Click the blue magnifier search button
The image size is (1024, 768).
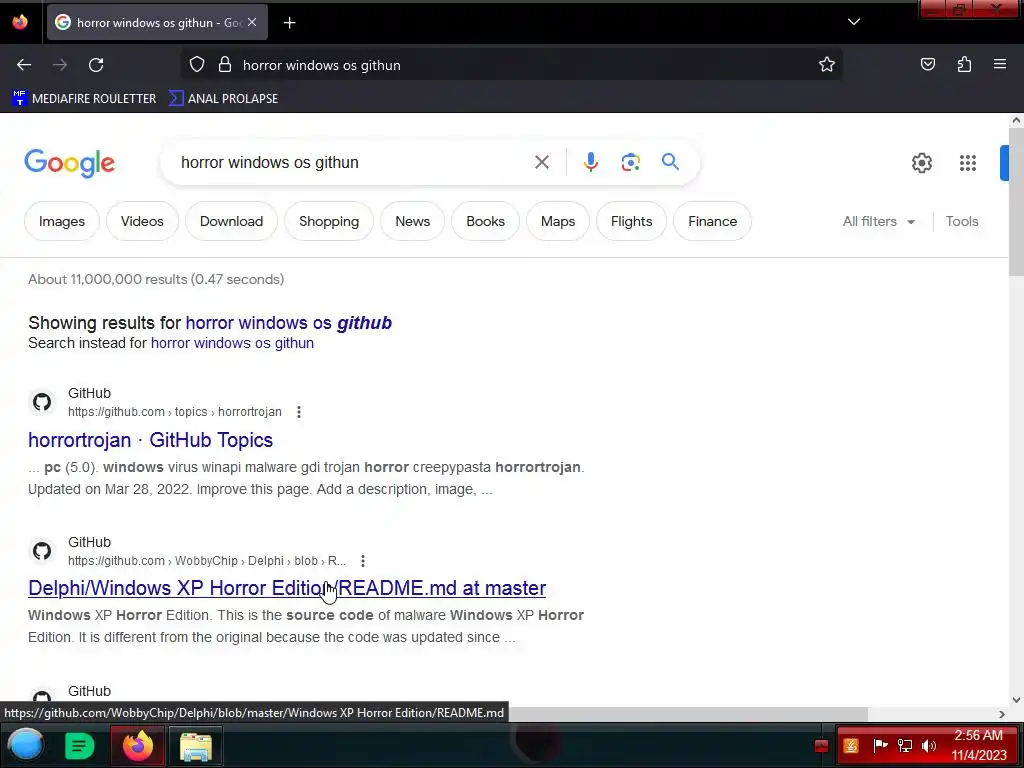coord(670,161)
